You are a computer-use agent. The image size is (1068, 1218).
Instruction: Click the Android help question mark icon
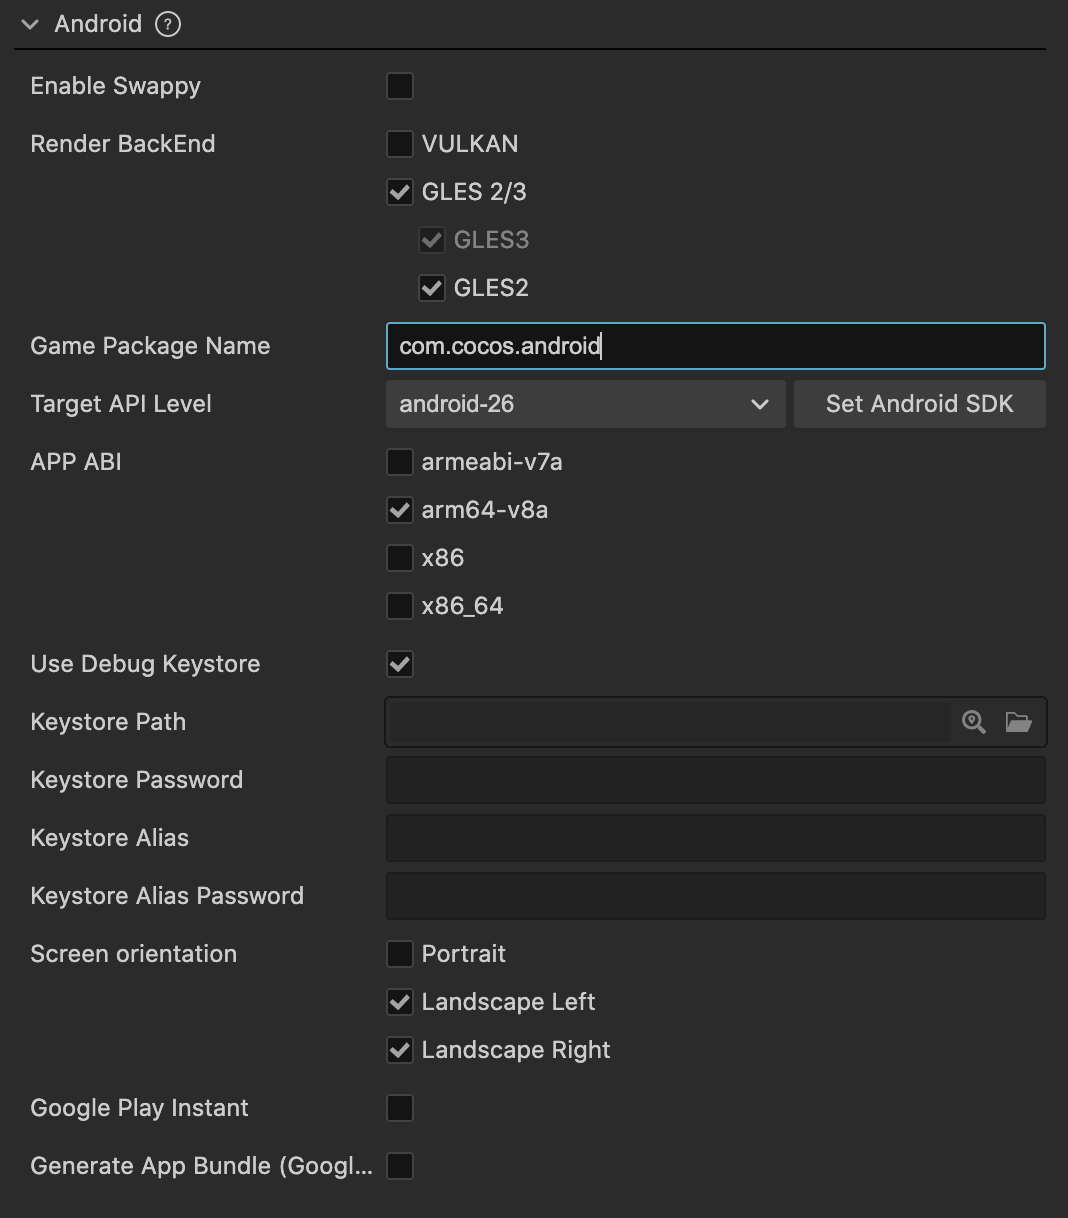[168, 24]
